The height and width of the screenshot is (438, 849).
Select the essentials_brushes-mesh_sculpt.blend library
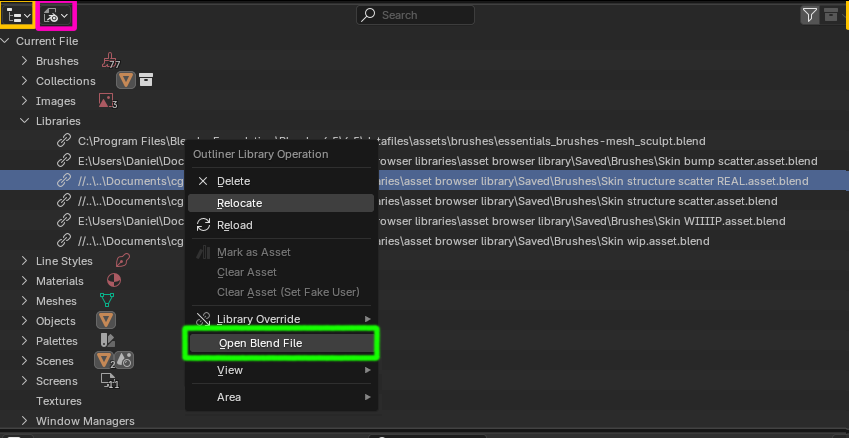[391, 141]
